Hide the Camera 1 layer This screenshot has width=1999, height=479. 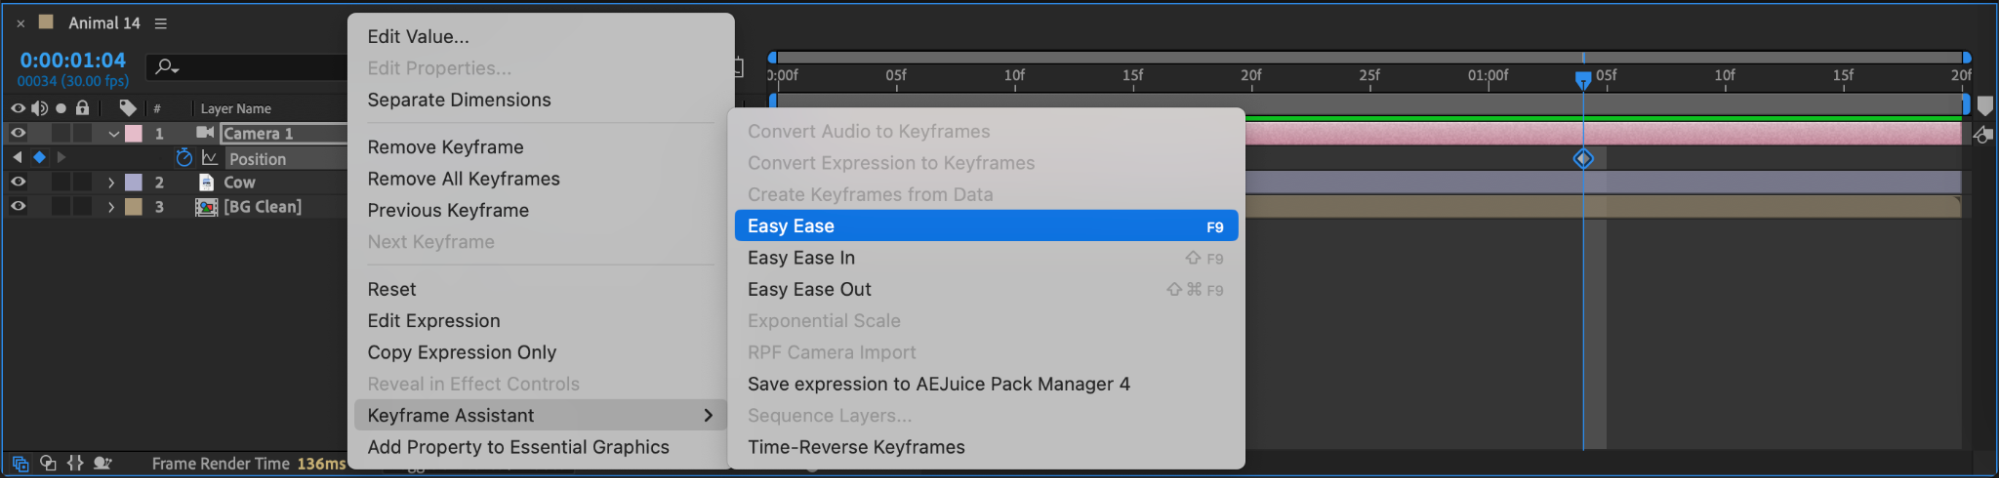(18, 133)
